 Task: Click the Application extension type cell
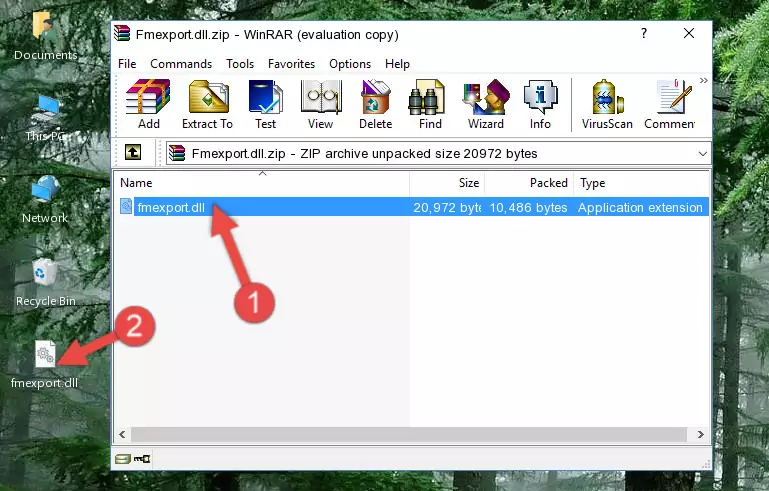[640, 207]
